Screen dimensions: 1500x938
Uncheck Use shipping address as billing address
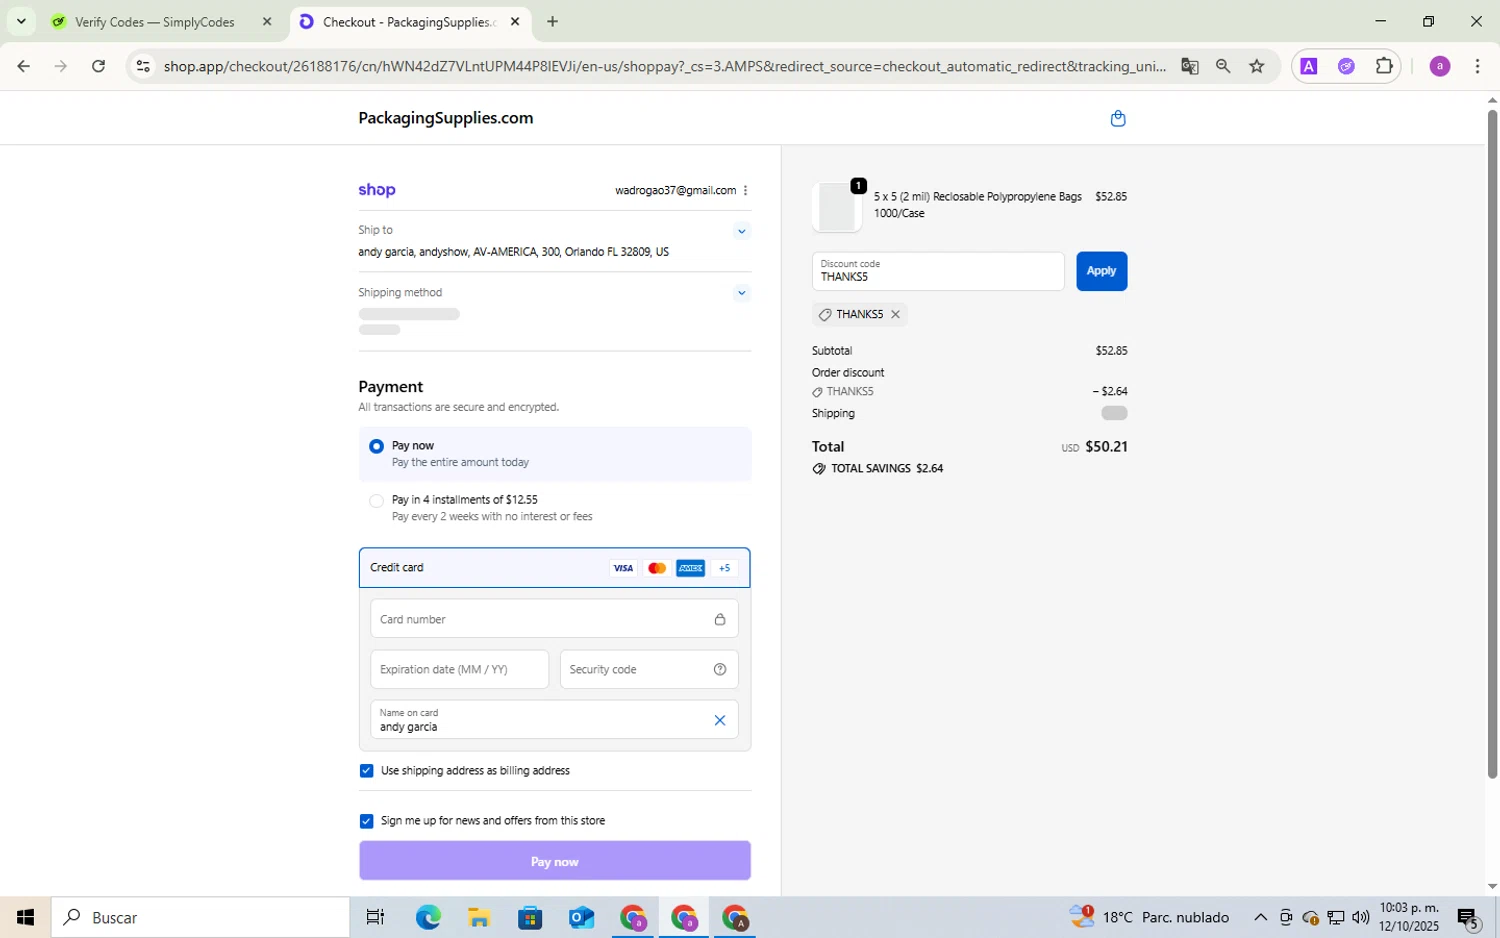click(366, 771)
